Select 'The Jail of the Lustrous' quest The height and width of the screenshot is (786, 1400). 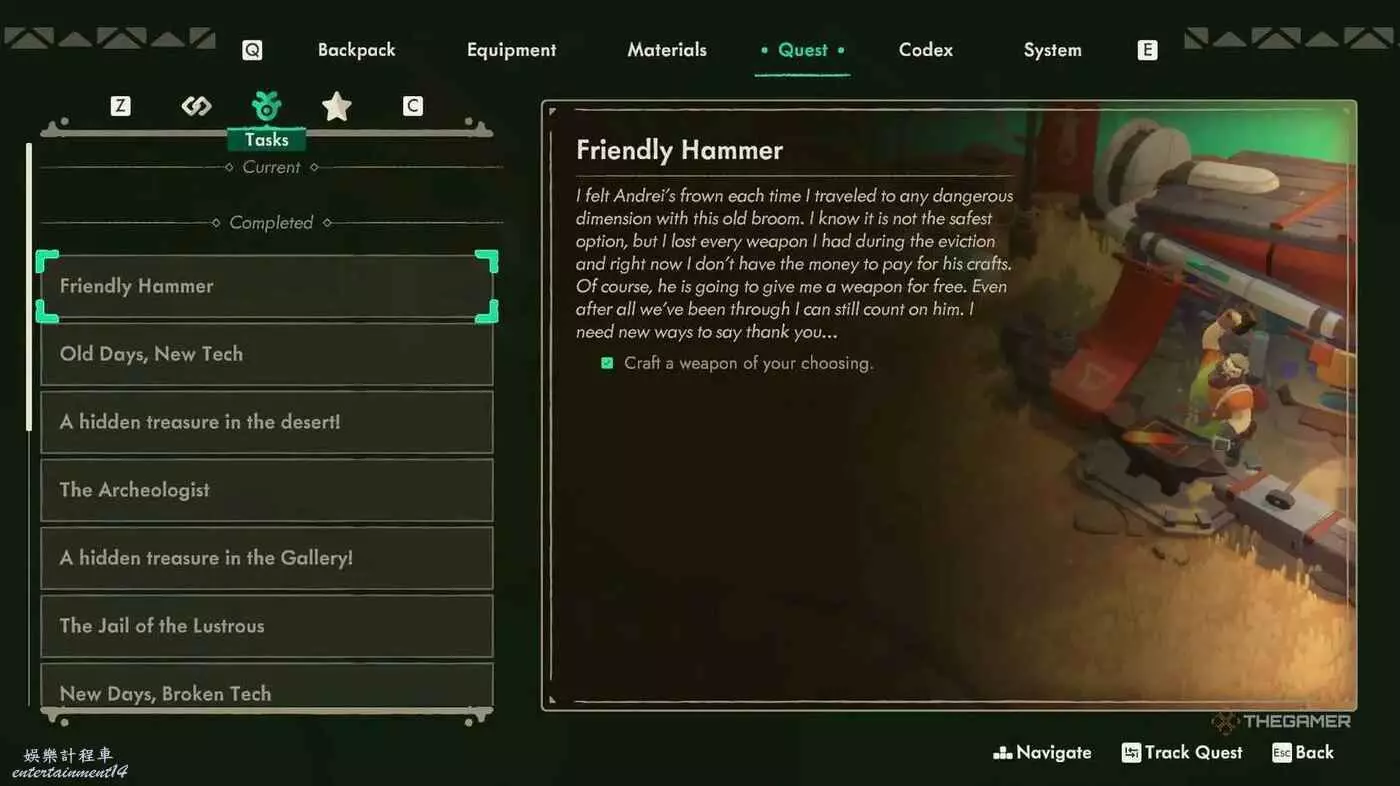pos(267,626)
